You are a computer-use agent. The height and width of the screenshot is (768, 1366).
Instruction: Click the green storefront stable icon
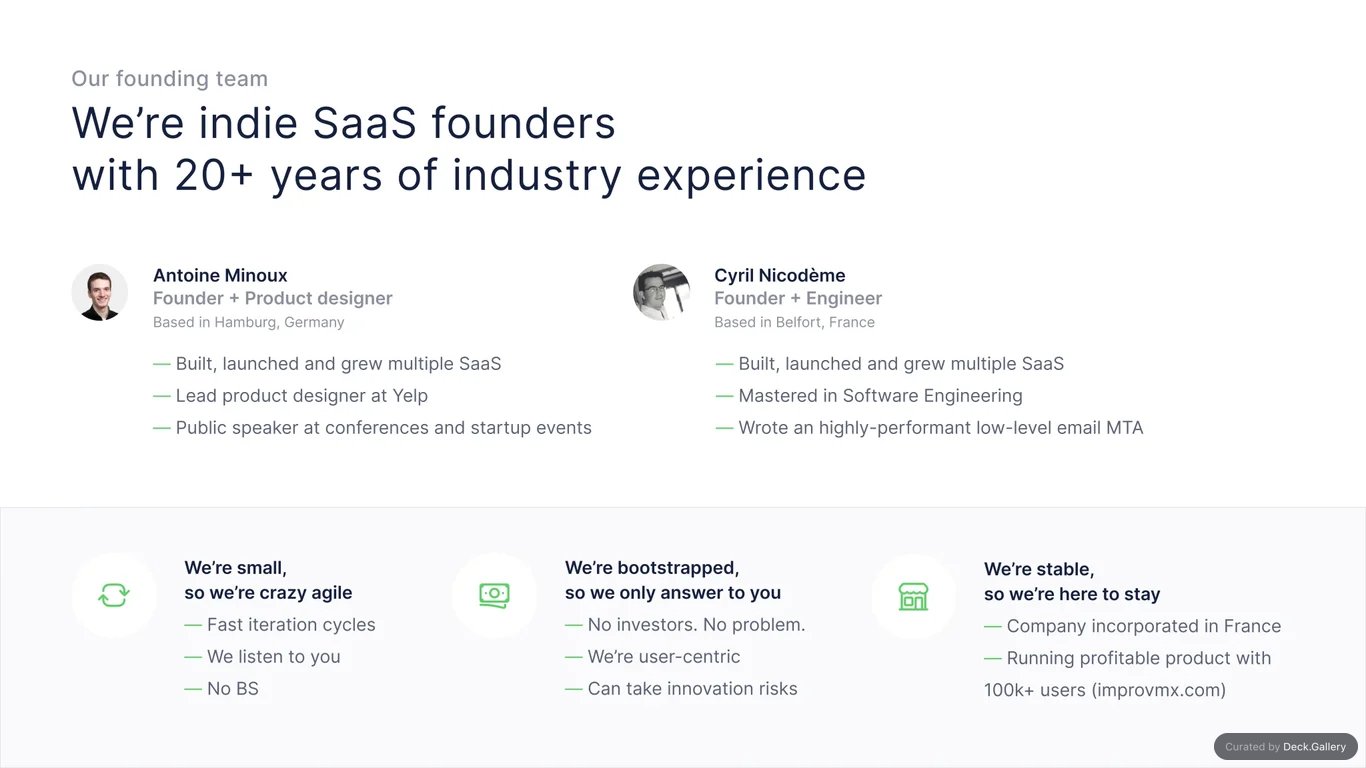coord(913,597)
